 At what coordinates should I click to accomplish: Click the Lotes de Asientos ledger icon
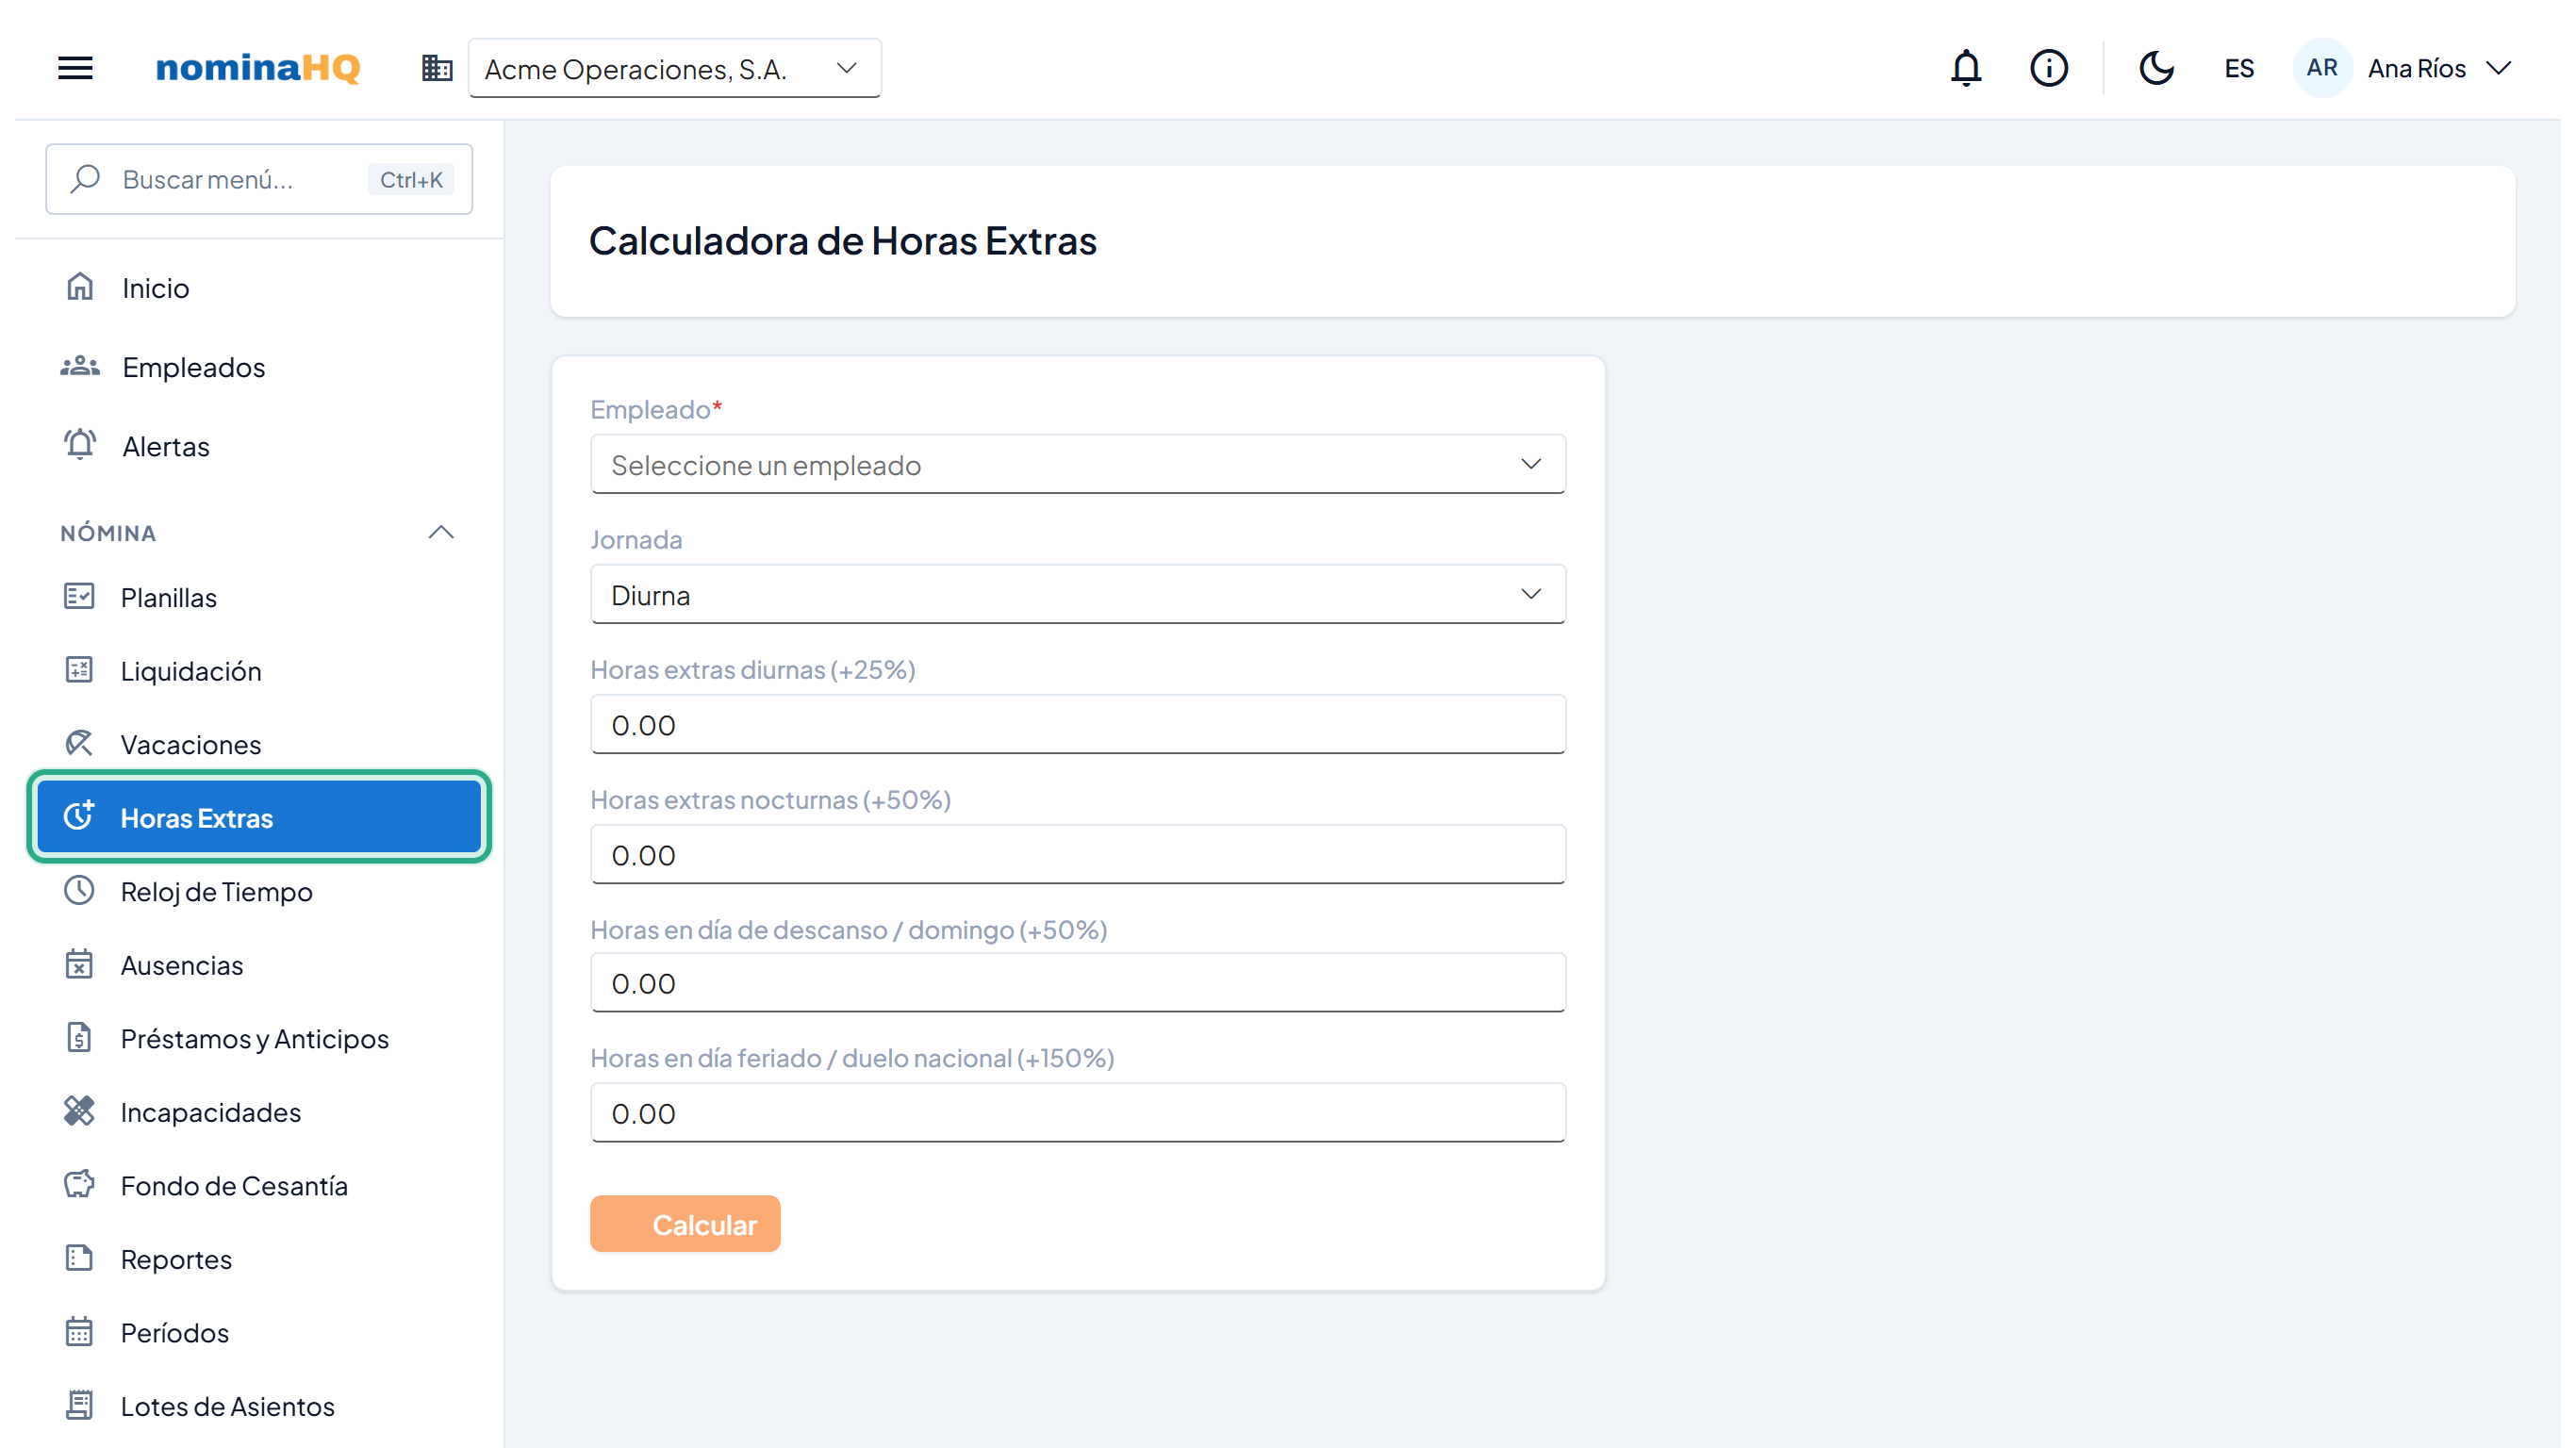tap(79, 1406)
